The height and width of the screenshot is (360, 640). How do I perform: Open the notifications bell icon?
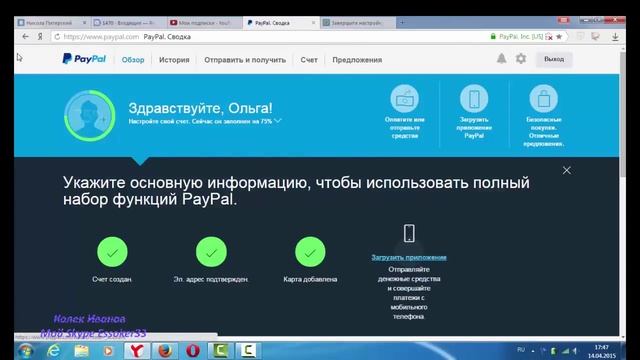tap(502, 59)
